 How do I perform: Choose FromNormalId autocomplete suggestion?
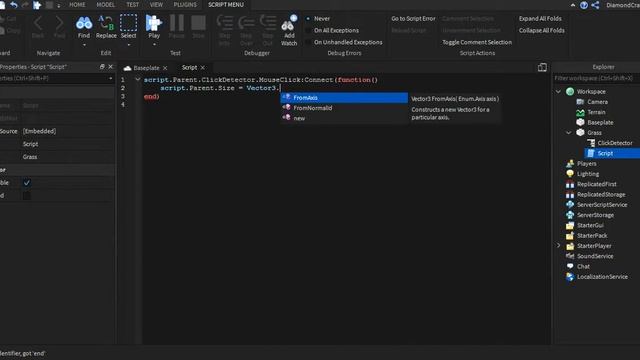click(x=344, y=108)
